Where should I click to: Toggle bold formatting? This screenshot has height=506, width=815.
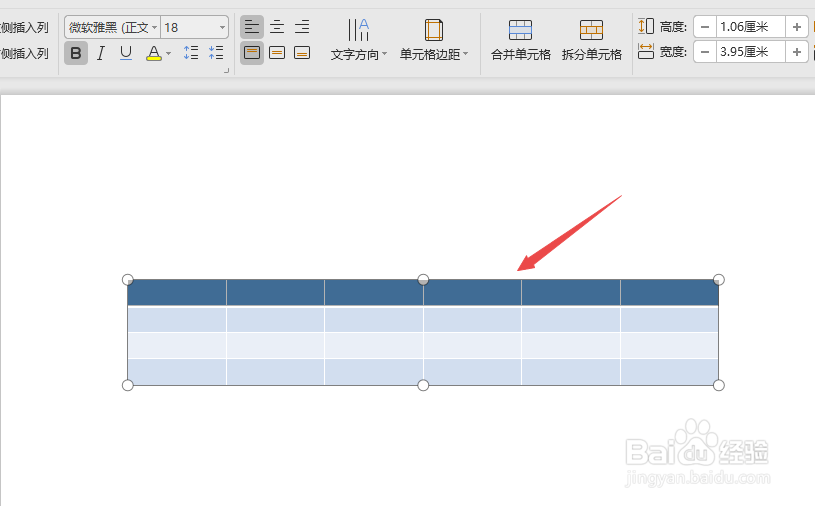tap(76, 53)
